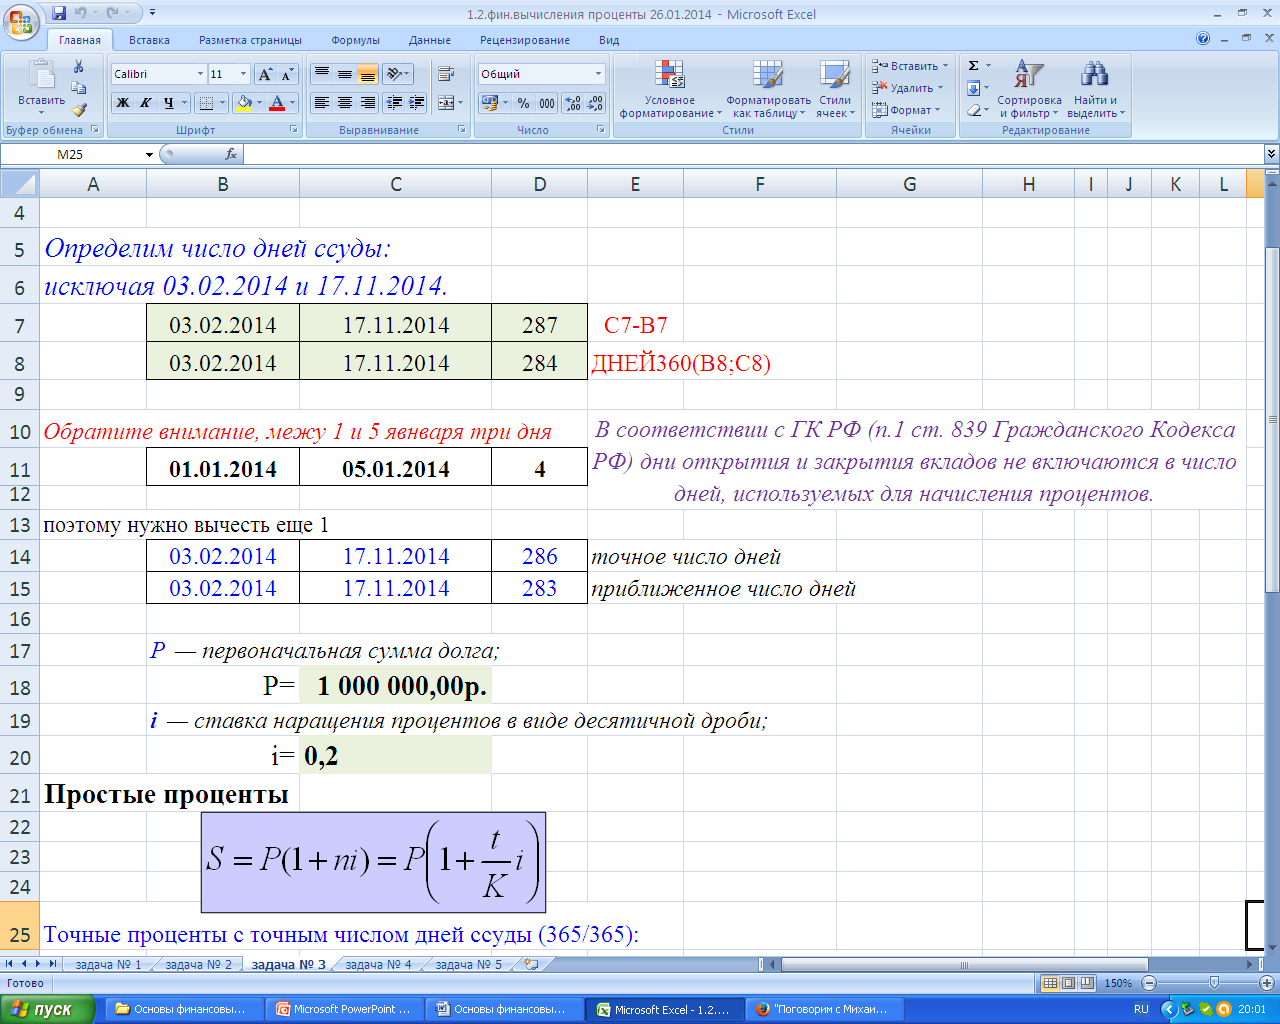Toggle underline formatting (Ч)
This screenshot has height=1024, width=1280.
tap(169, 102)
